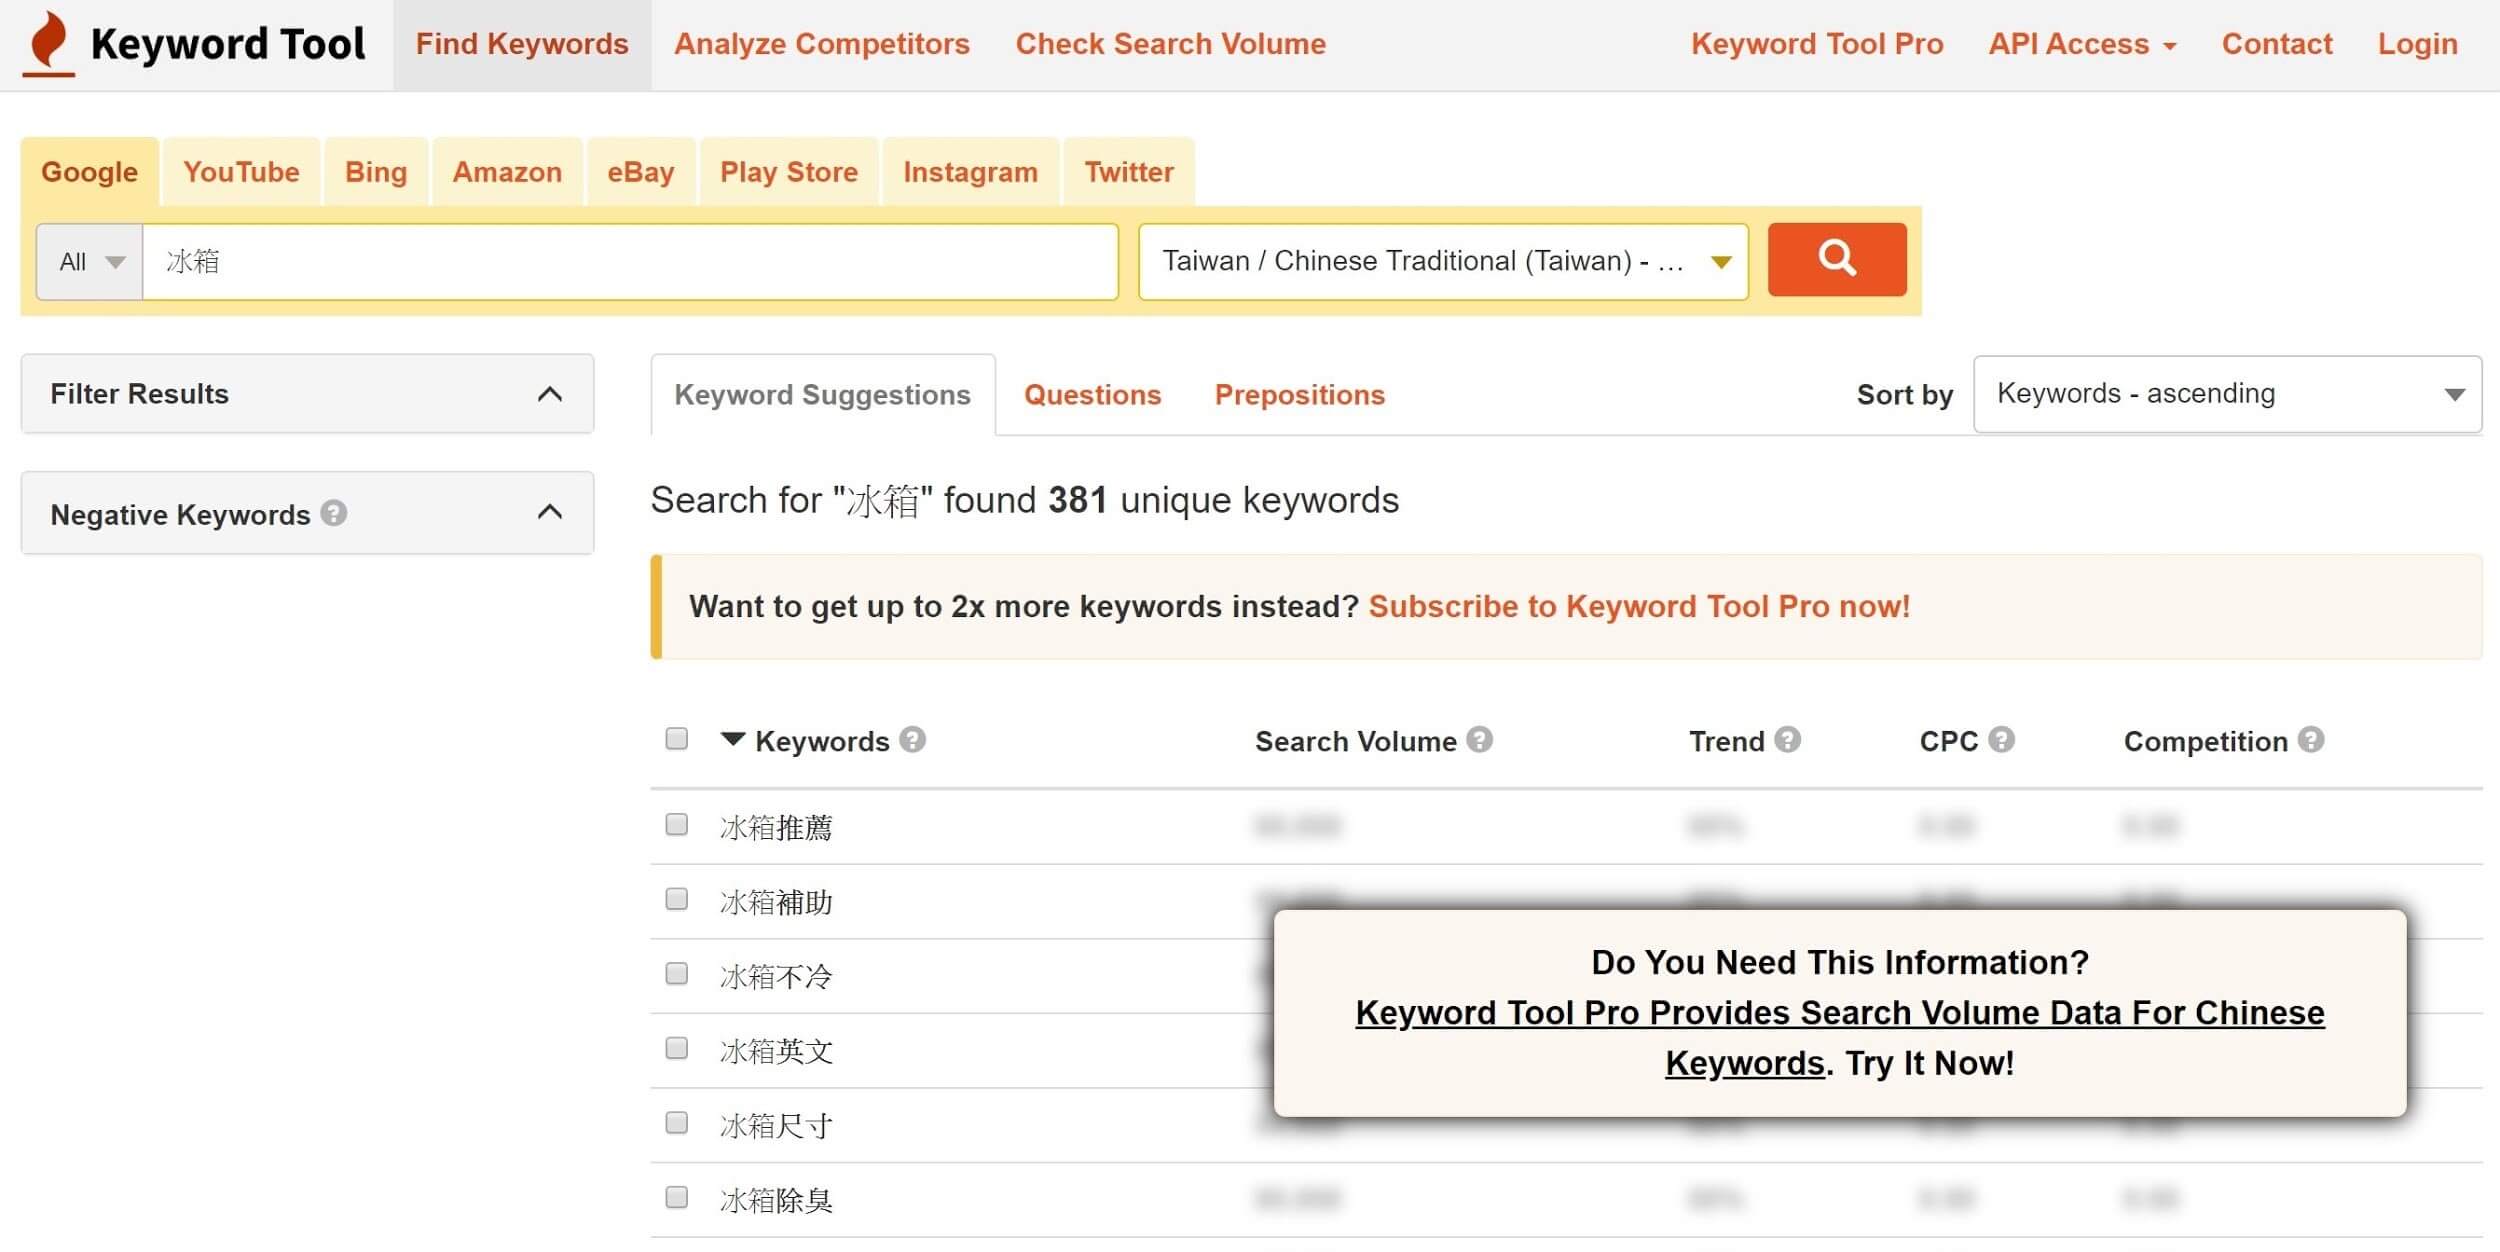Go to Analyze Competitors in navigation
The width and height of the screenshot is (2500, 1252).
pyautogui.click(x=822, y=44)
